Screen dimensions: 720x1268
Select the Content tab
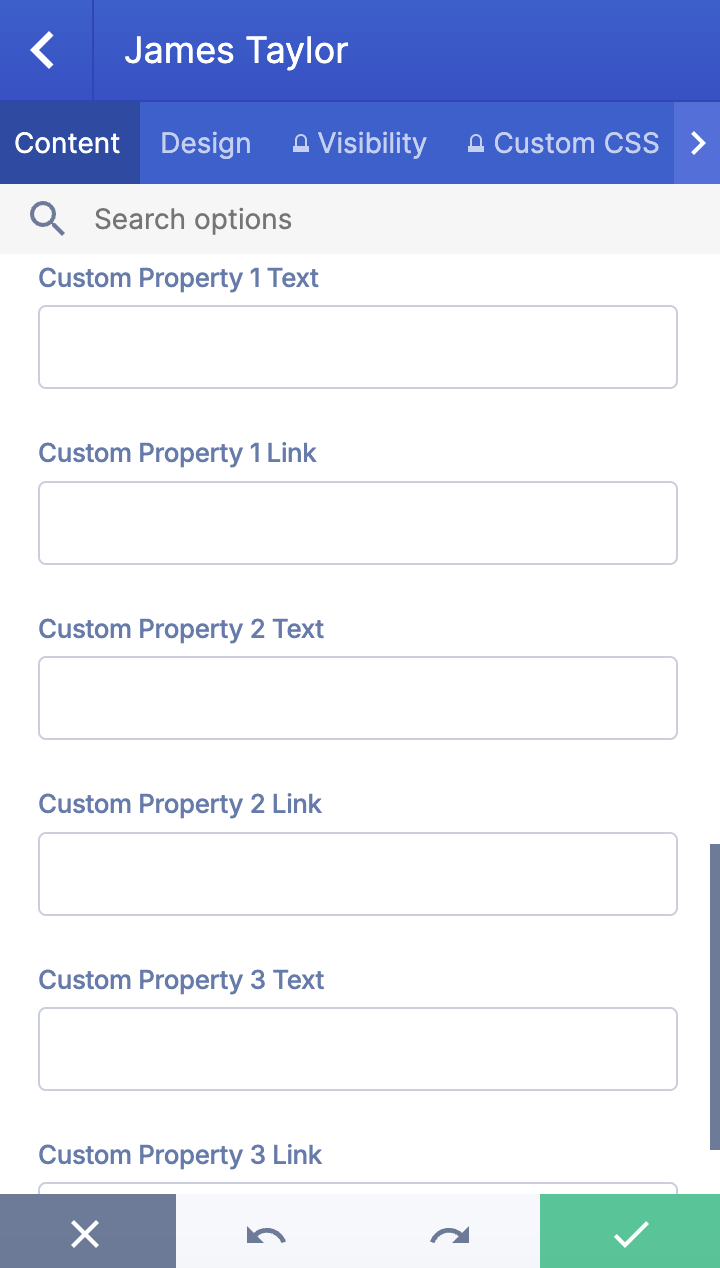tap(68, 142)
